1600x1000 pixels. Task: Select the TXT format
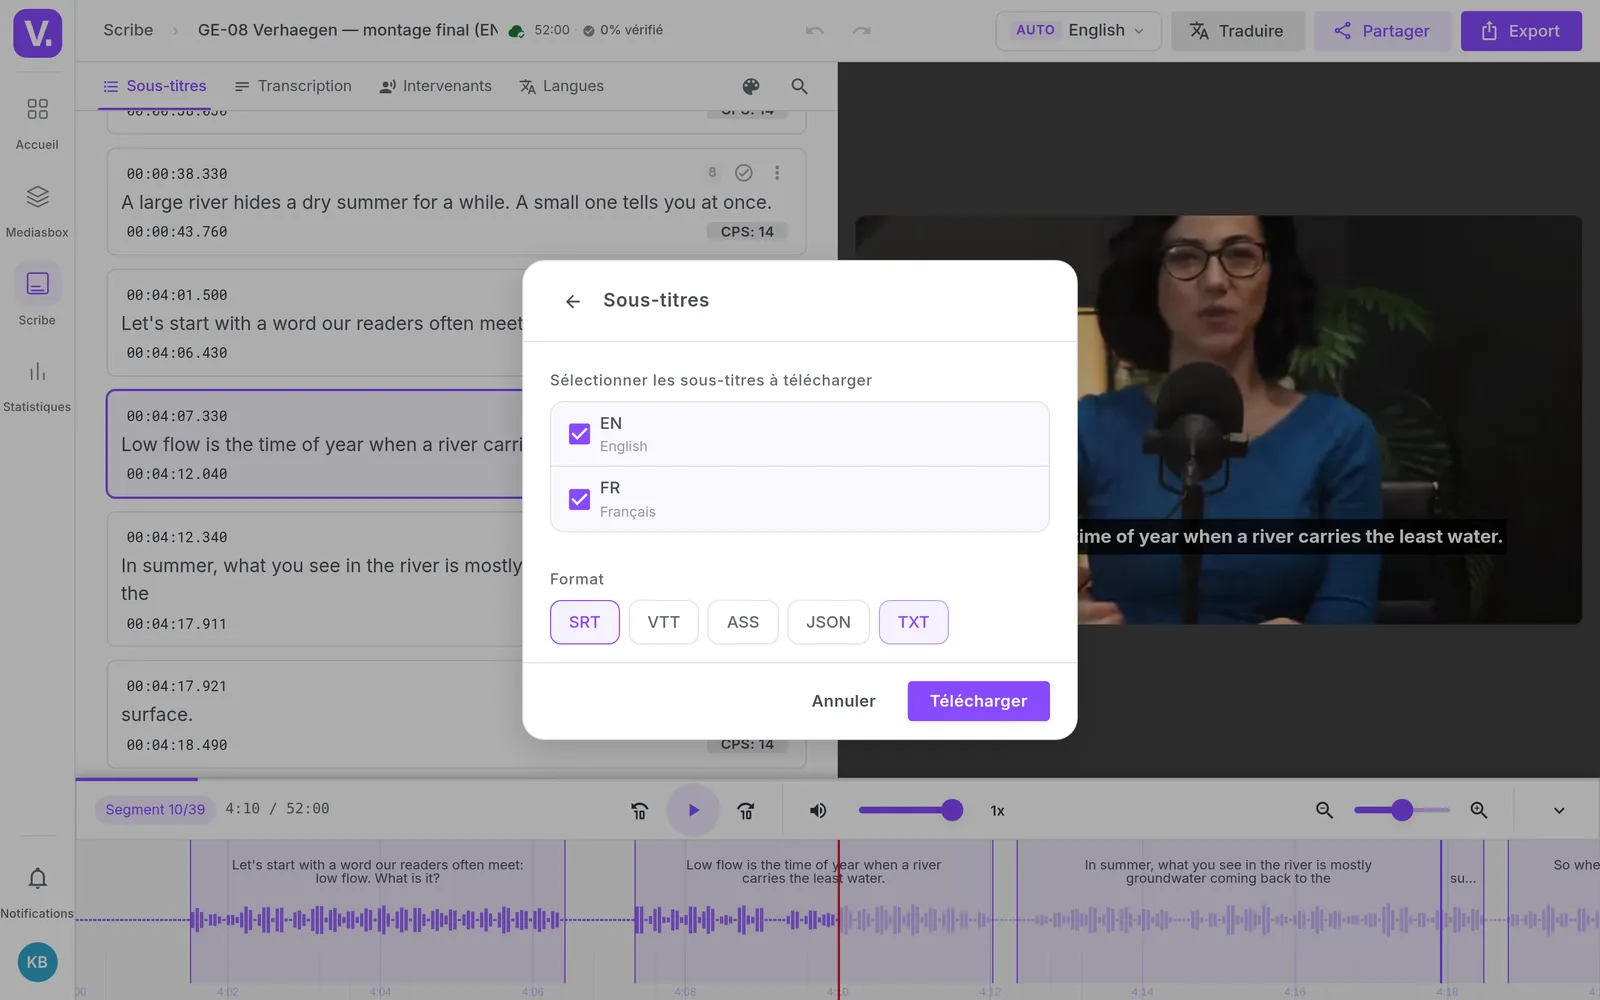tap(914, 622)
